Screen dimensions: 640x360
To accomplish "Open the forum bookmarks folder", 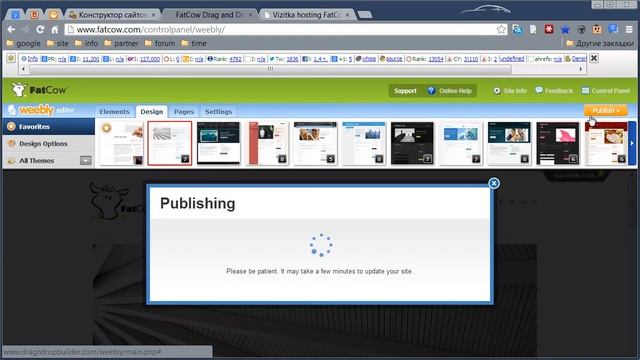I will click(160, 43).
